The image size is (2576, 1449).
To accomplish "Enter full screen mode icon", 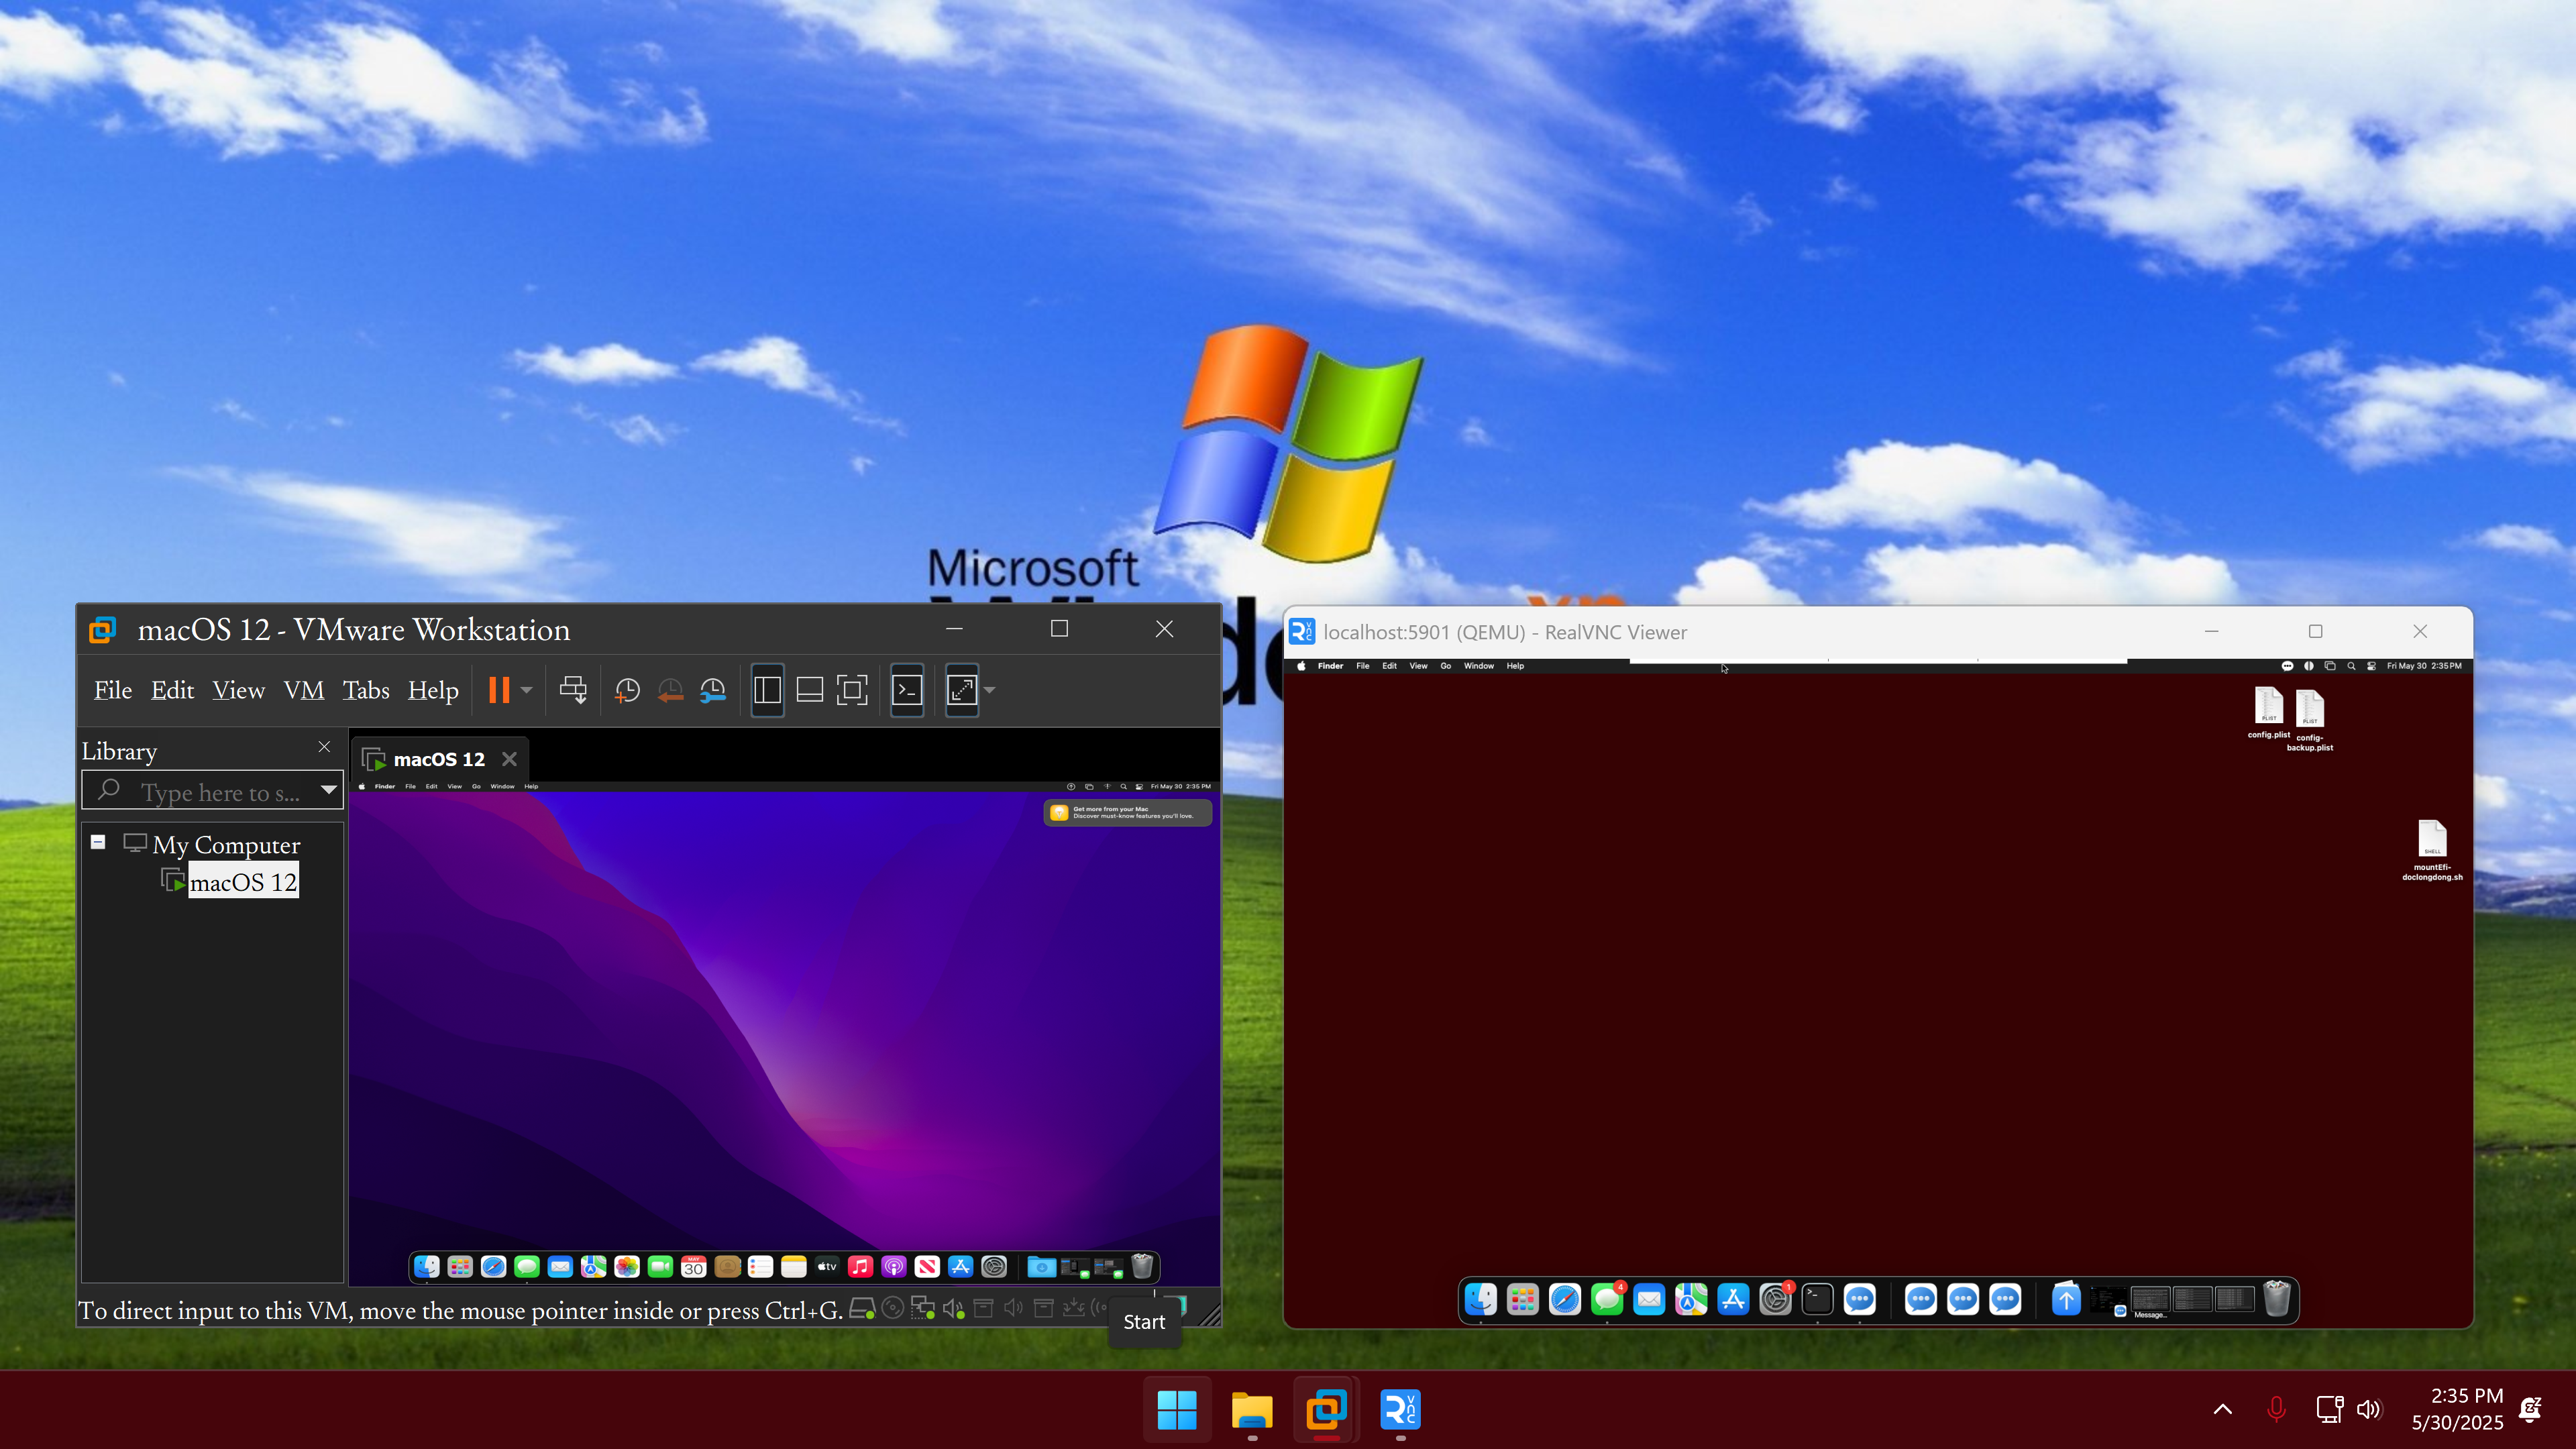I will pyautogui.click(x=852, y=690).
